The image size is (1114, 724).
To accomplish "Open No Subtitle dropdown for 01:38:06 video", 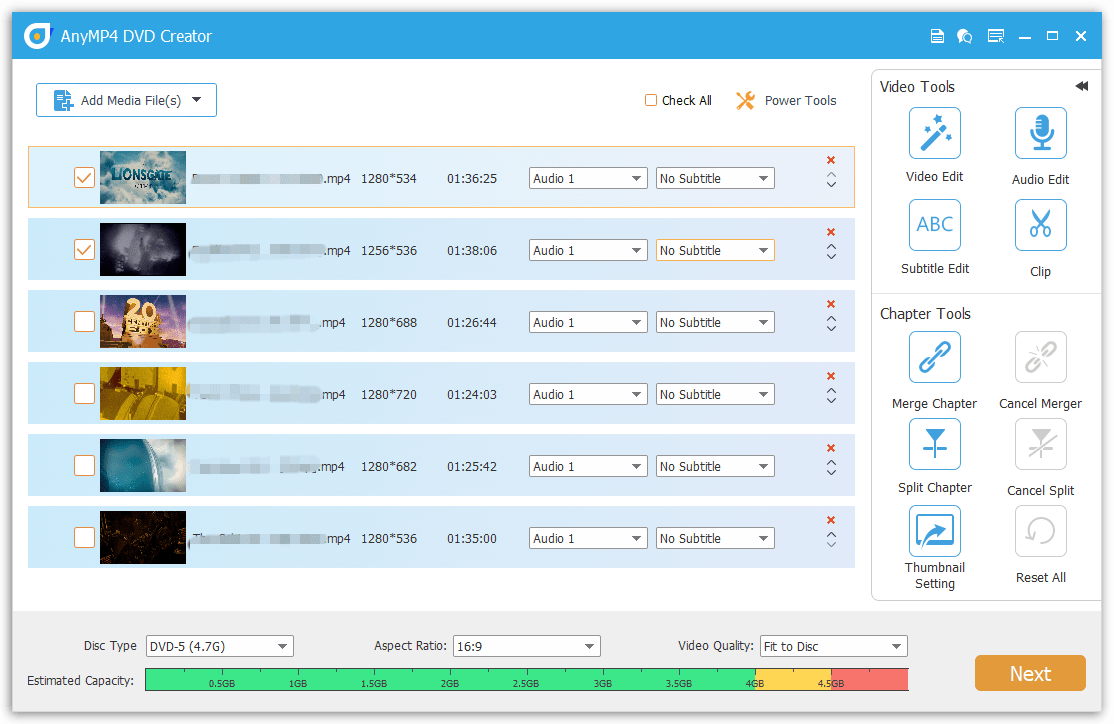I will coord(715,250).
